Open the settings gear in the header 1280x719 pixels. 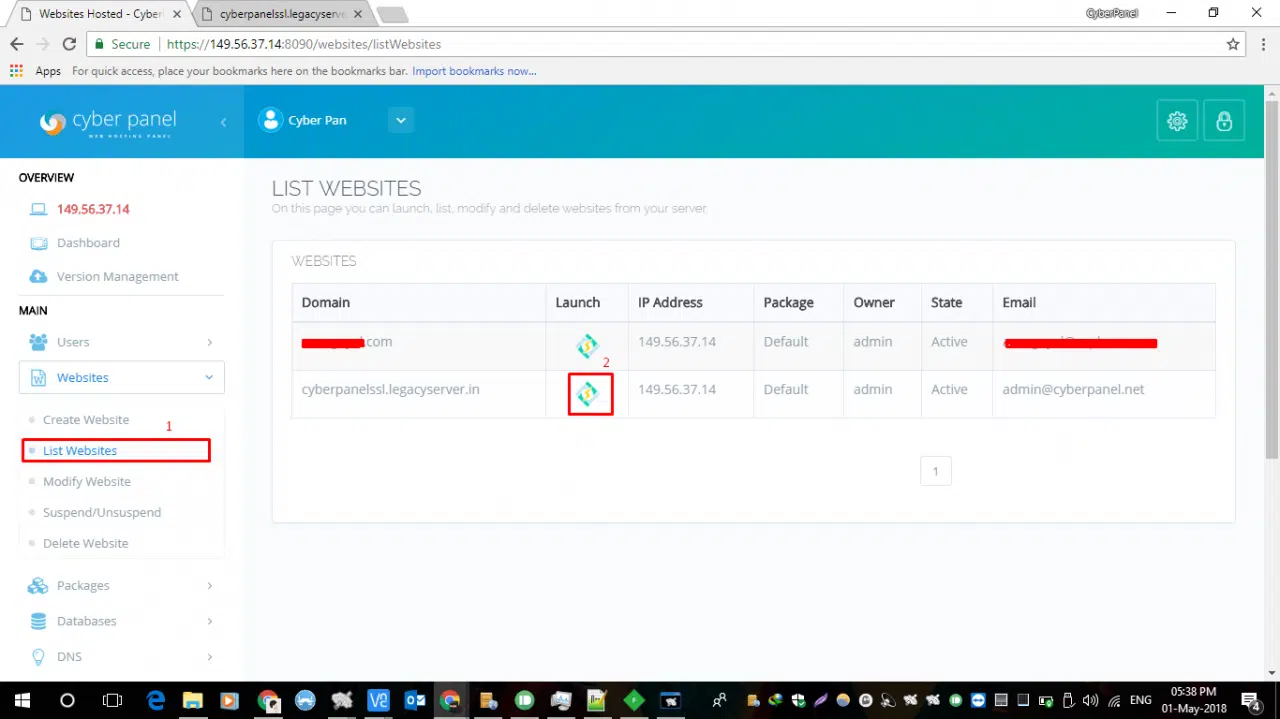click(1177, 121)
